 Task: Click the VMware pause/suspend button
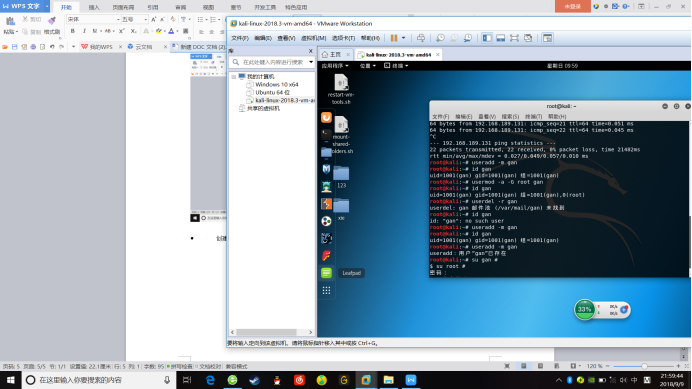394,38
